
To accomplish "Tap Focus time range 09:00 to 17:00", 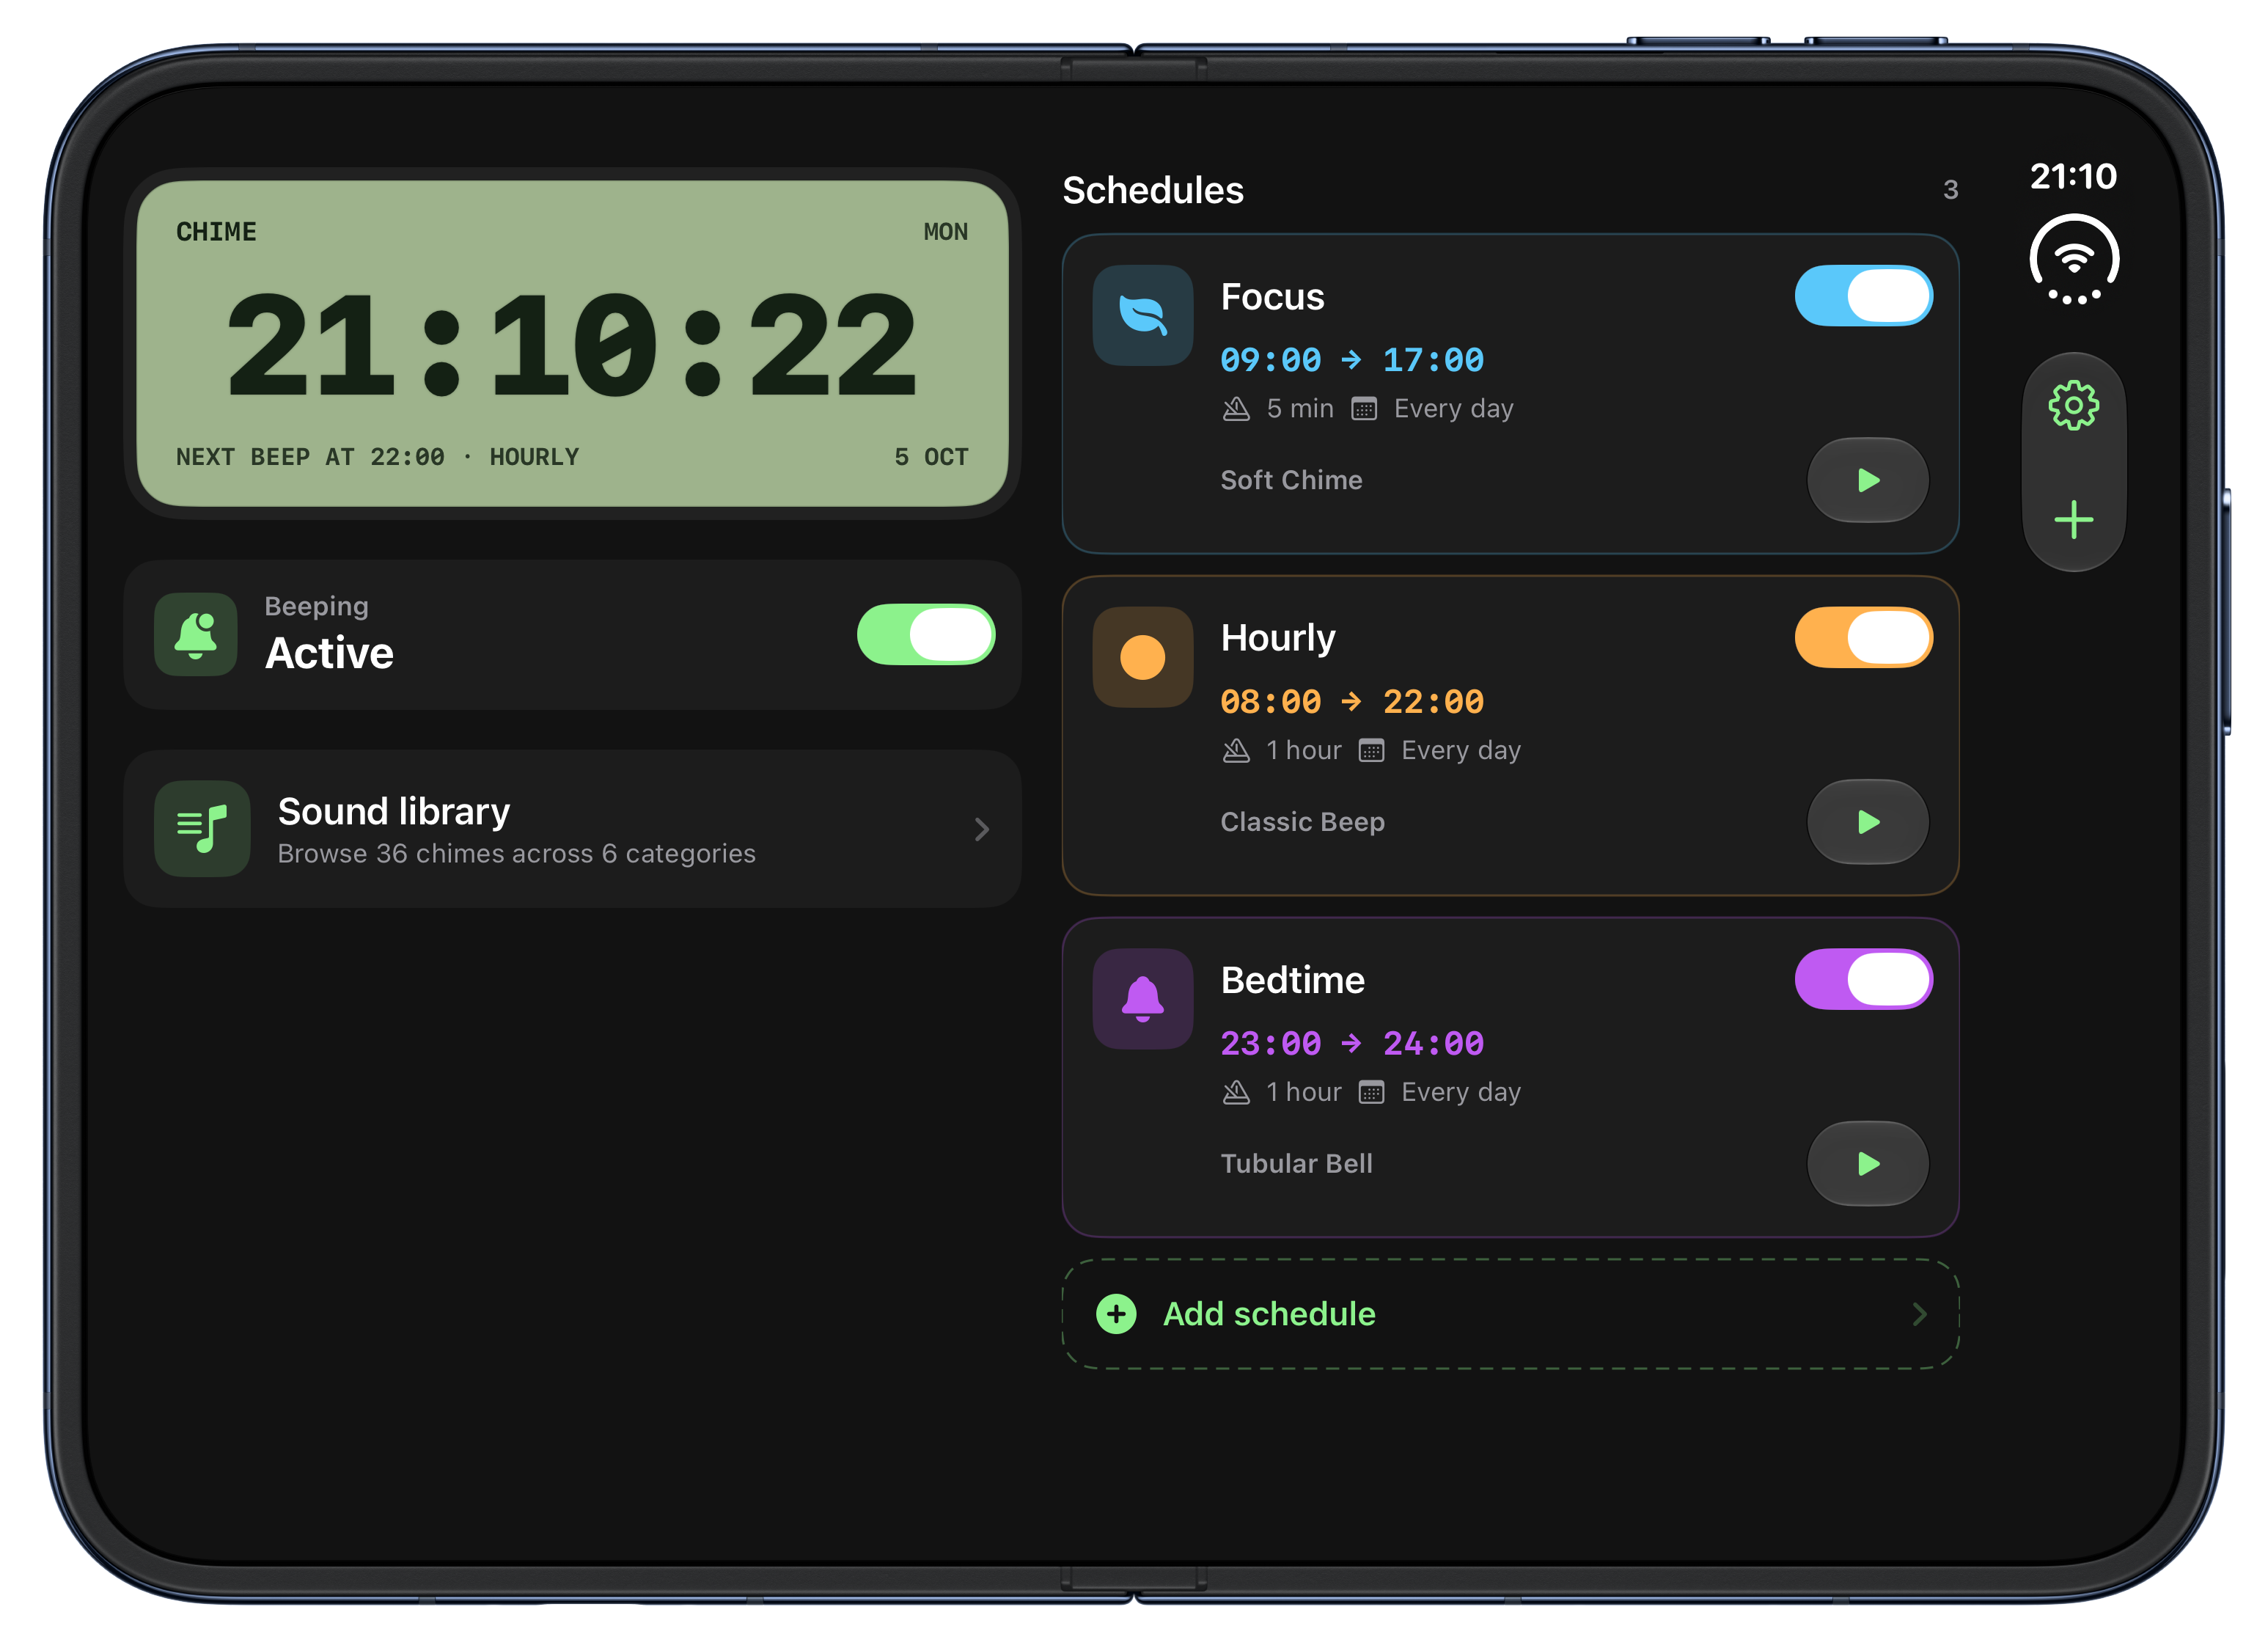I will click(x=1352, y=360).
